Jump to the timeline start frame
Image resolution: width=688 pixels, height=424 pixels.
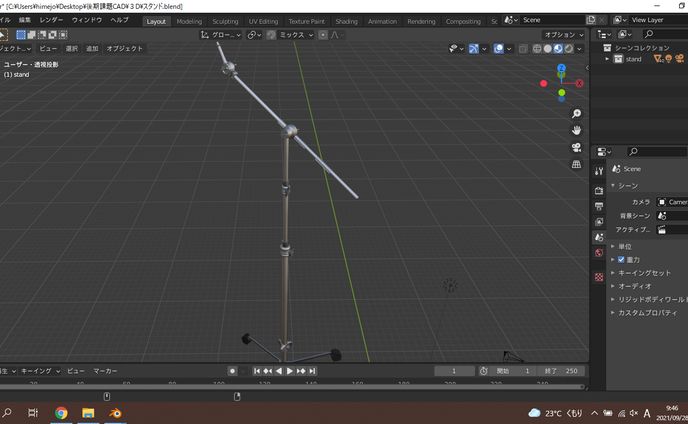[257, 371]
